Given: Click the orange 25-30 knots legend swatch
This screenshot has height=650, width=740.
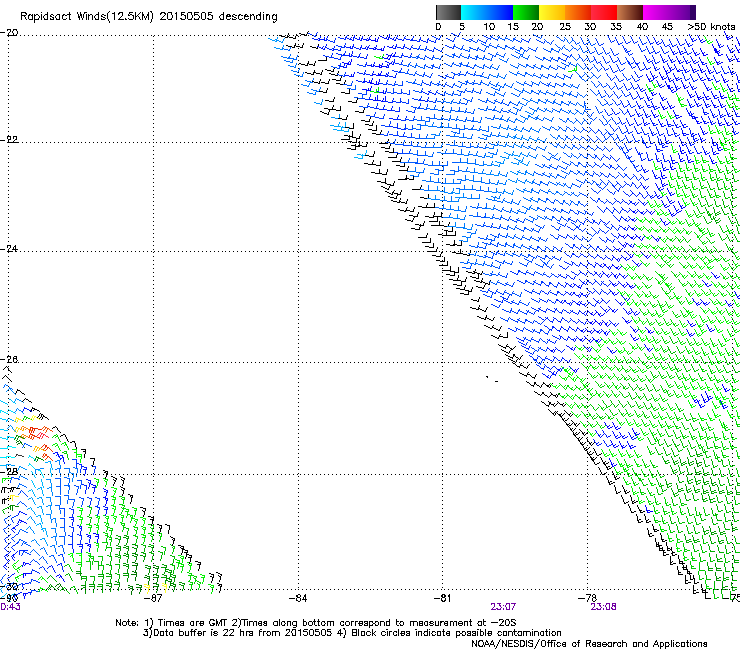Looking at the screenshot, I should pyautogui.click(x=578, y=12).
